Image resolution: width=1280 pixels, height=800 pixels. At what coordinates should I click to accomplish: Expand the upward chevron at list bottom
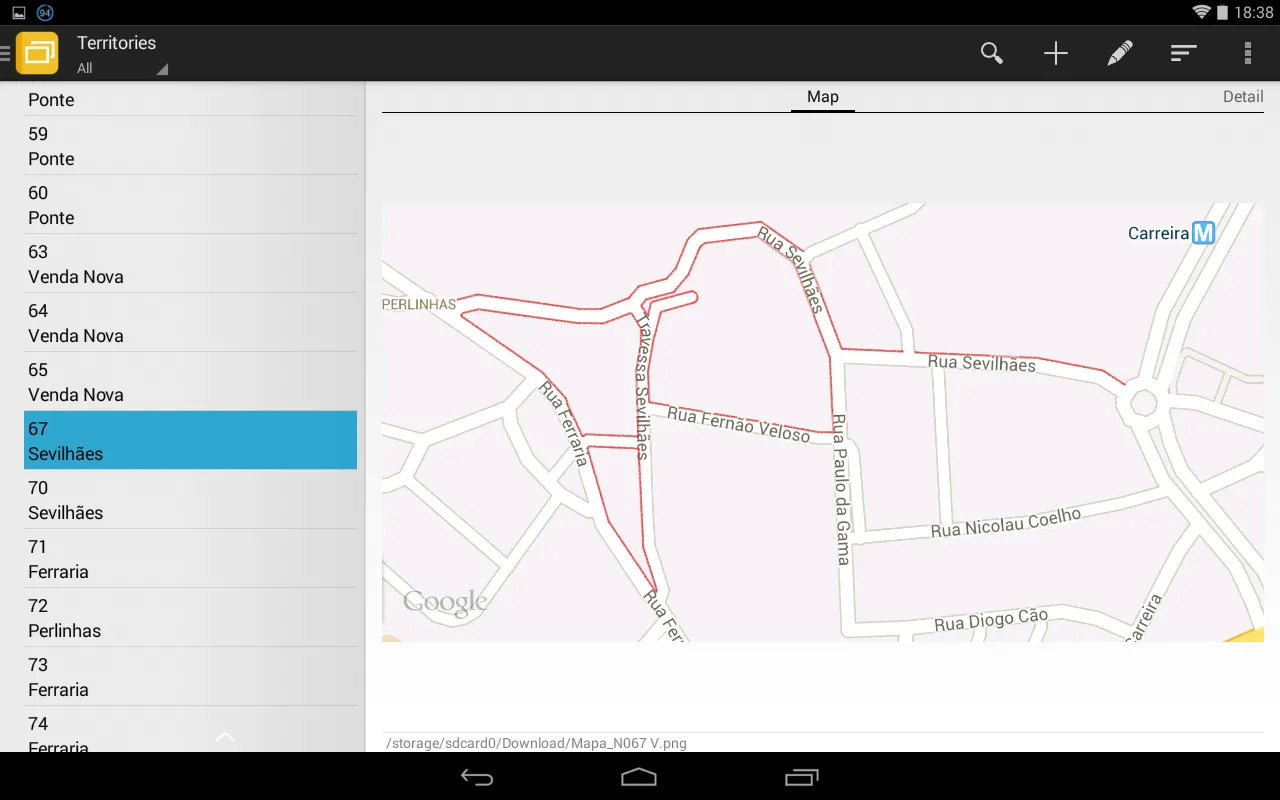click(225, 737)
